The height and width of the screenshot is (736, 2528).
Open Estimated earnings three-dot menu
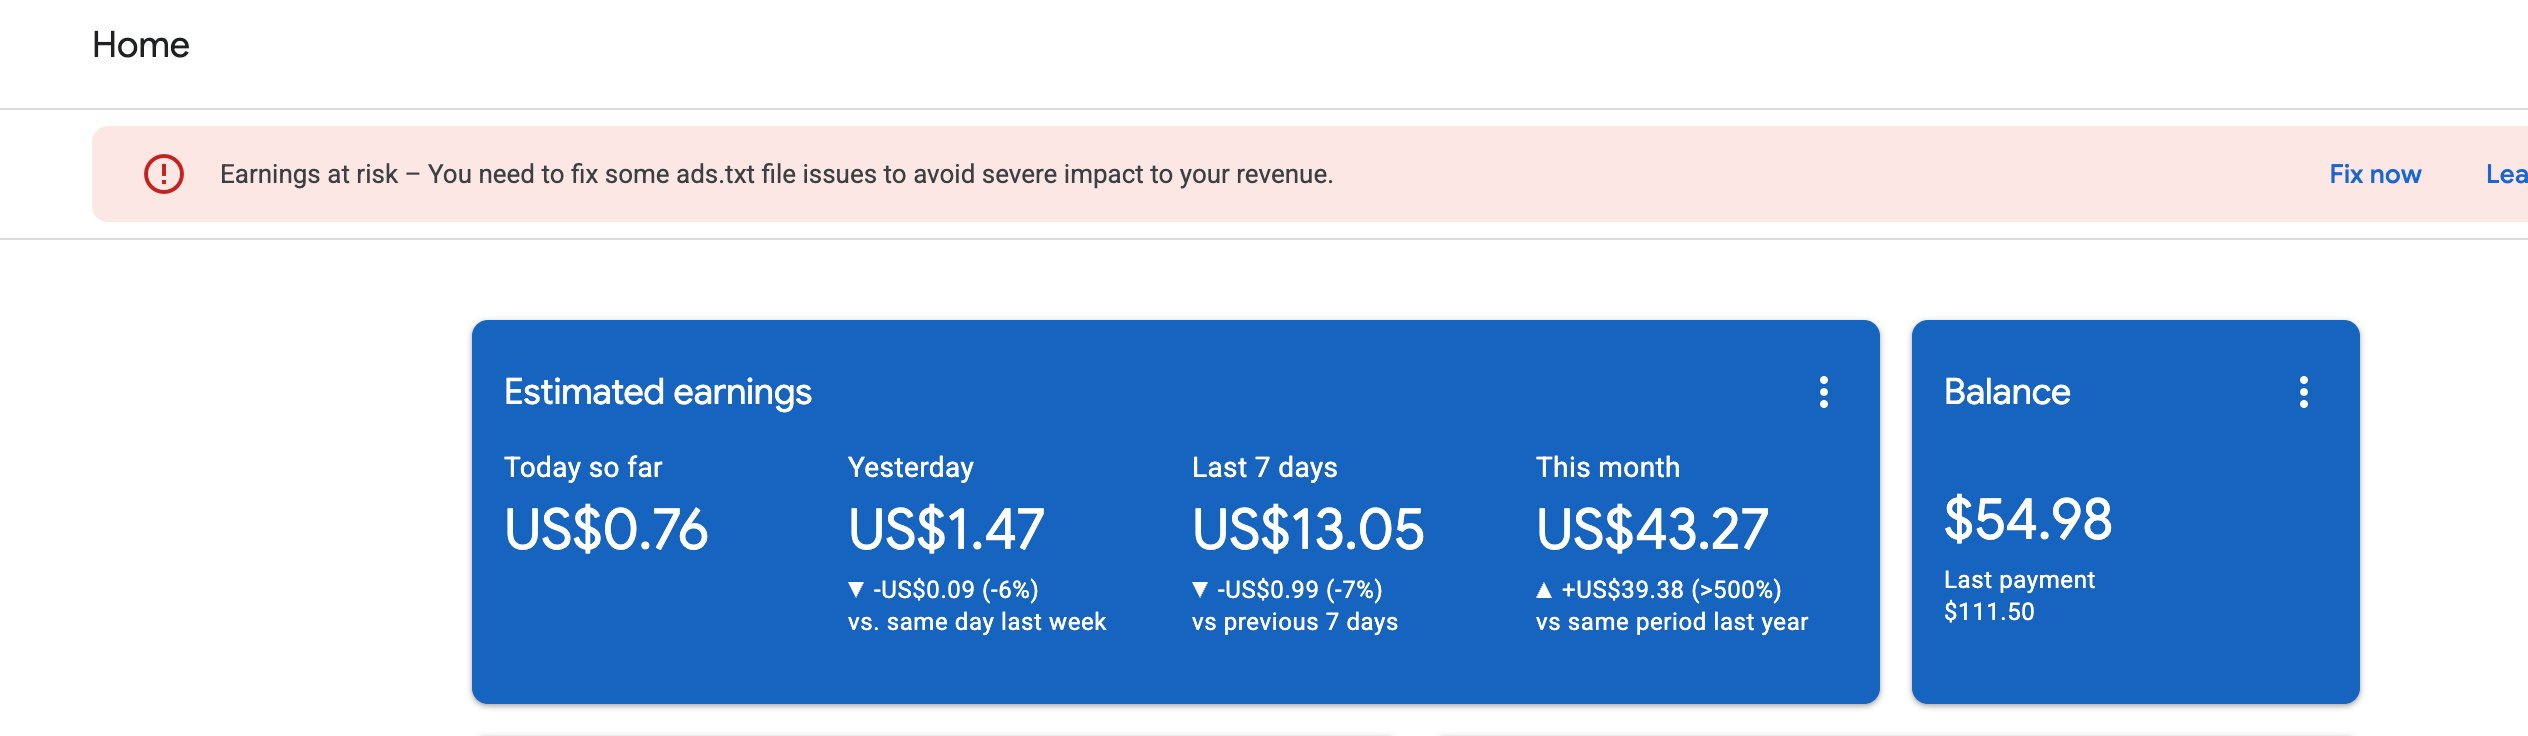click(x=1824, y=392)
